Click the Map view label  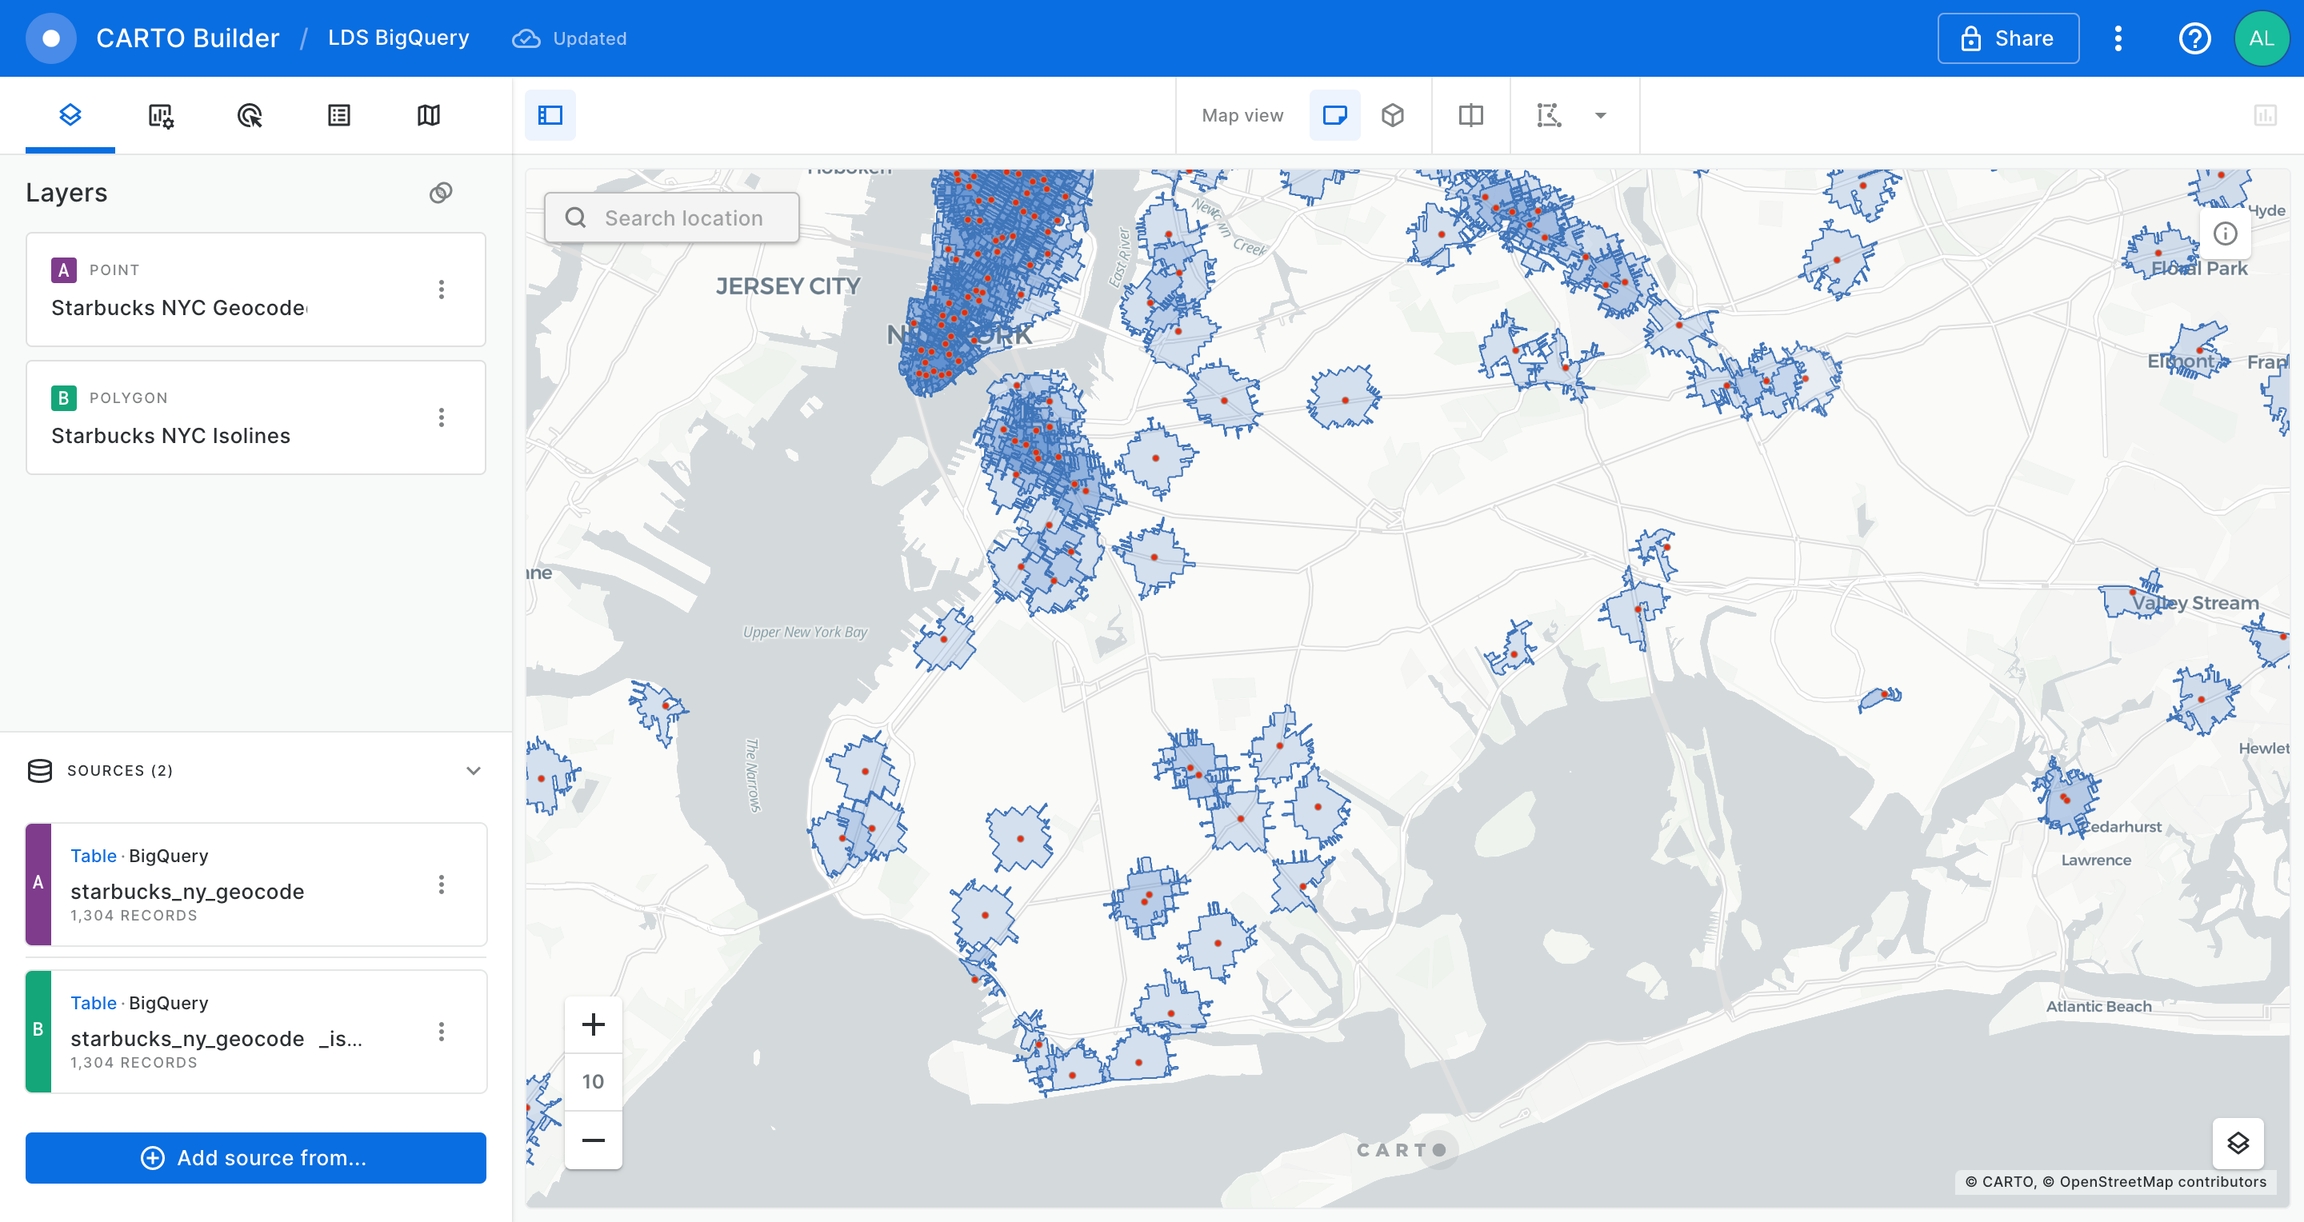click(x=1242, y=115)
